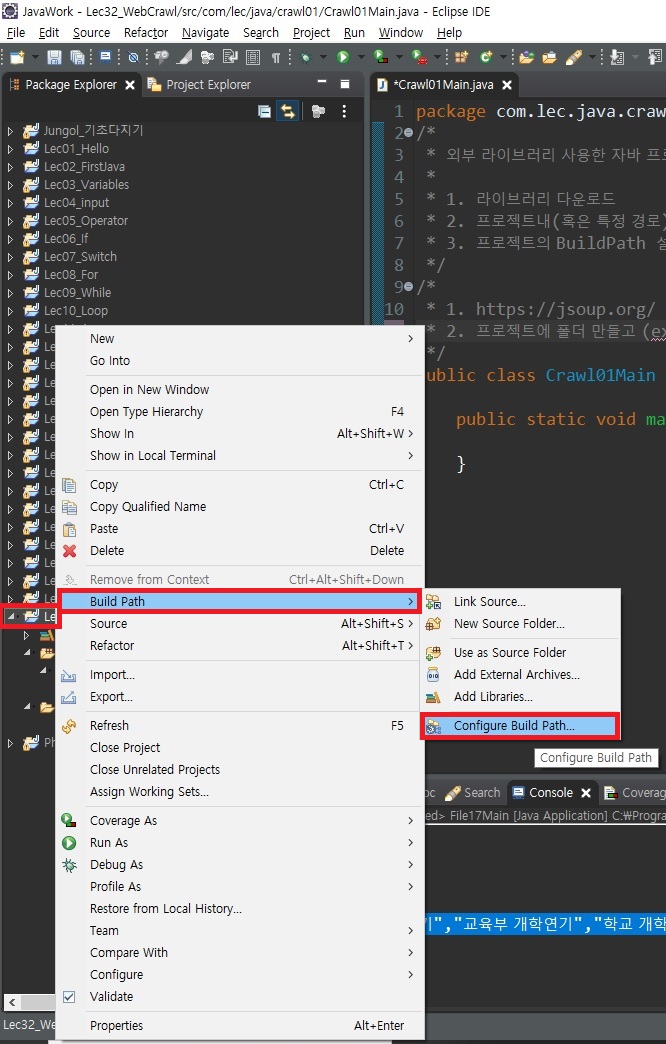Viewport: 666px width, 1044px height.
Task: Click the New file toolbar icon
Action: (17, 57)
